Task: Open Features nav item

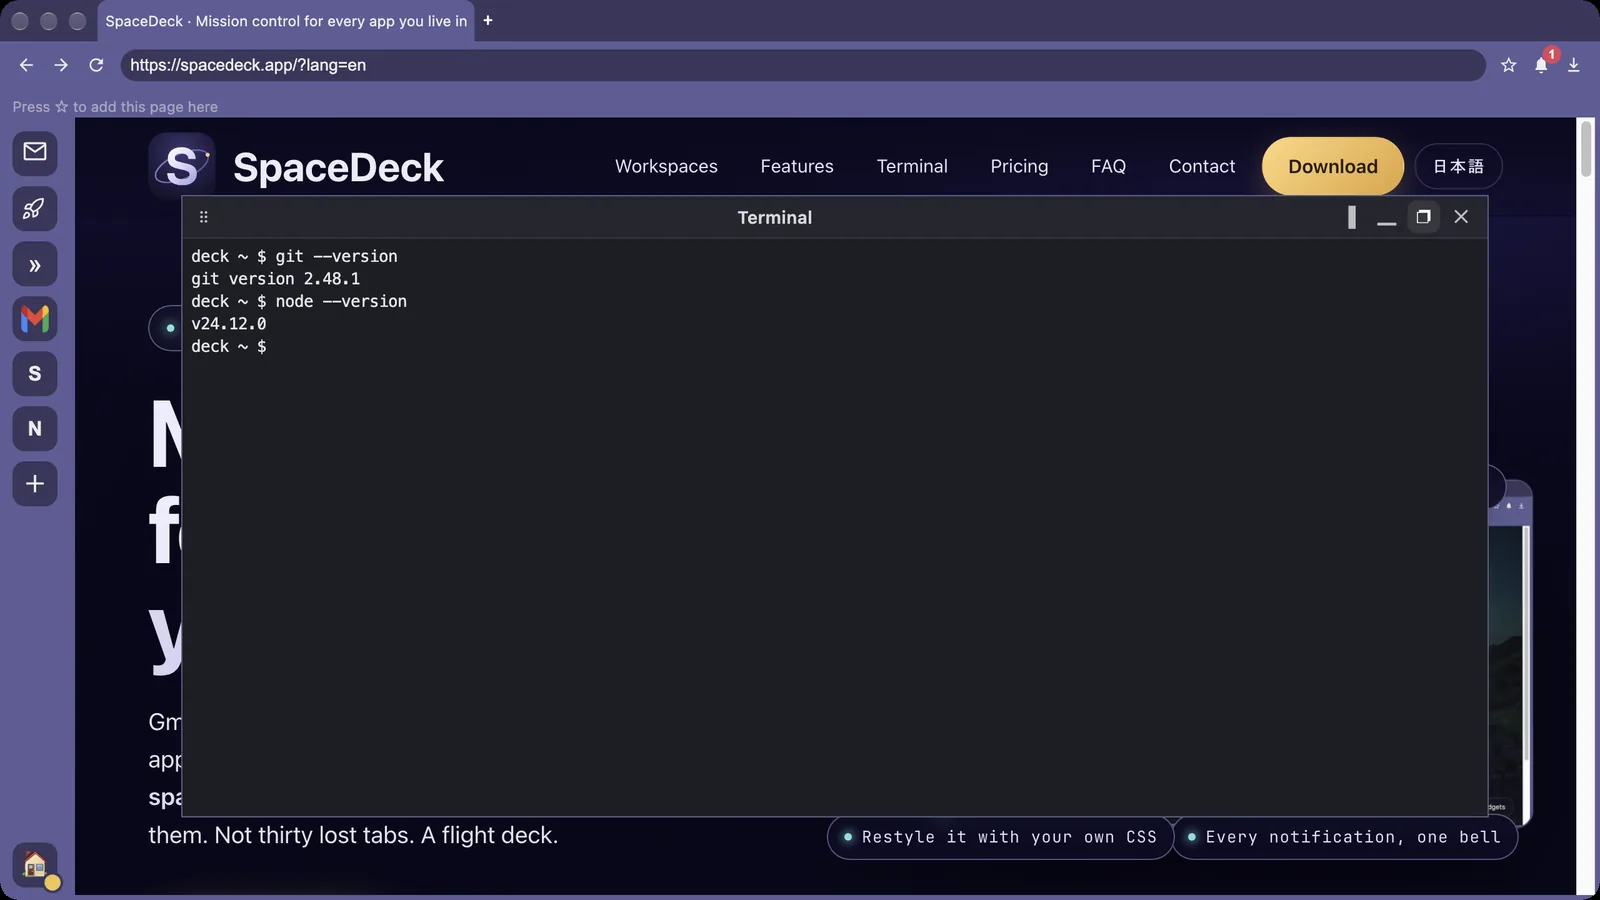Action: (x=797, y=166)
